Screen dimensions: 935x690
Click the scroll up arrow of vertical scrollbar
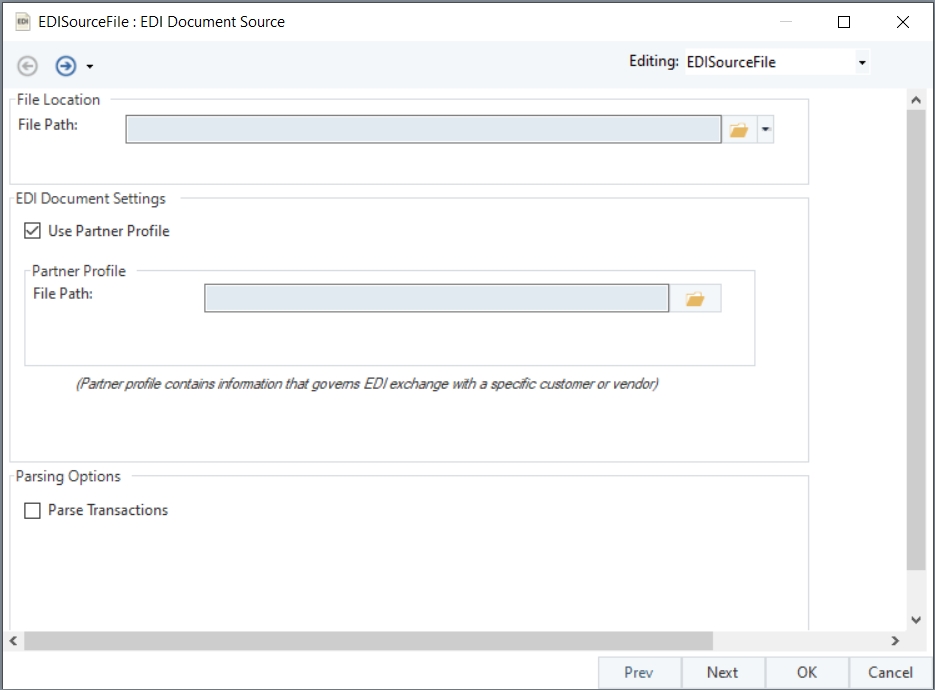click(916, 100)
